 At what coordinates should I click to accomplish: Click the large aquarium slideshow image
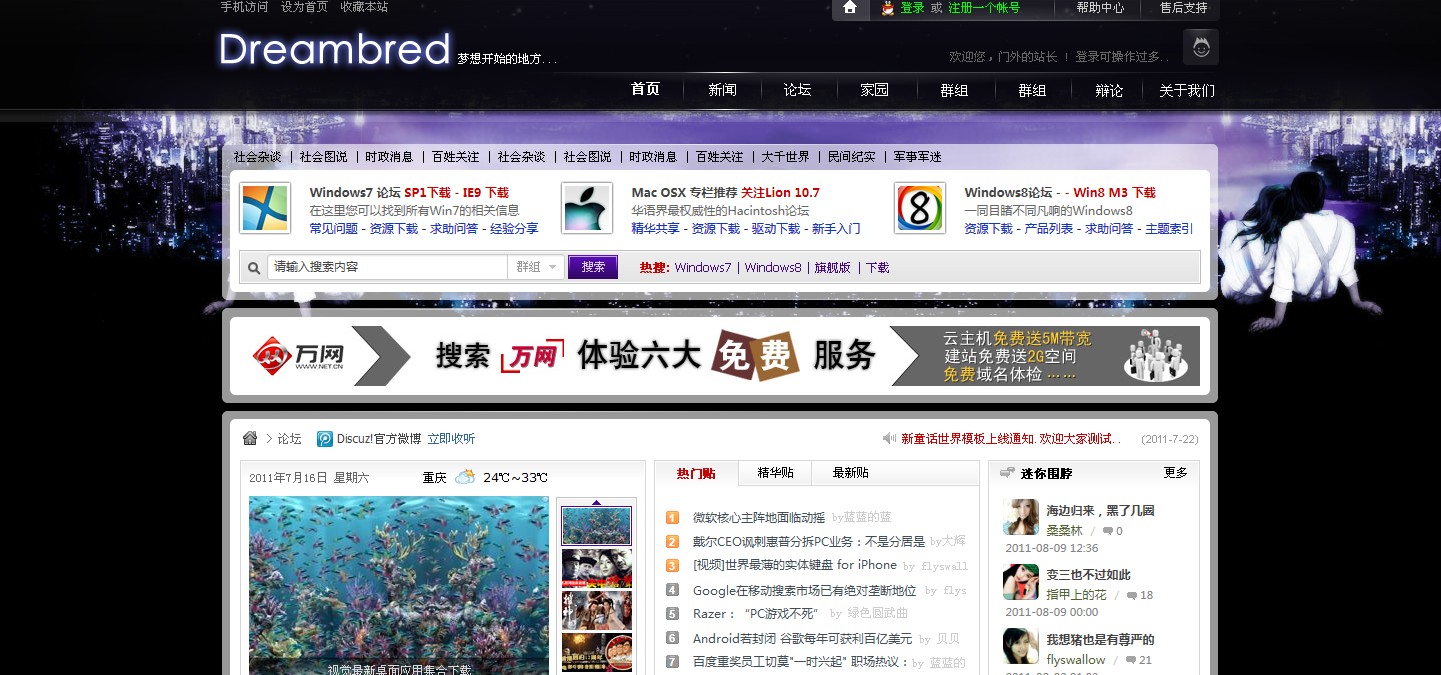pyautogui.click(x=398, y=586)
